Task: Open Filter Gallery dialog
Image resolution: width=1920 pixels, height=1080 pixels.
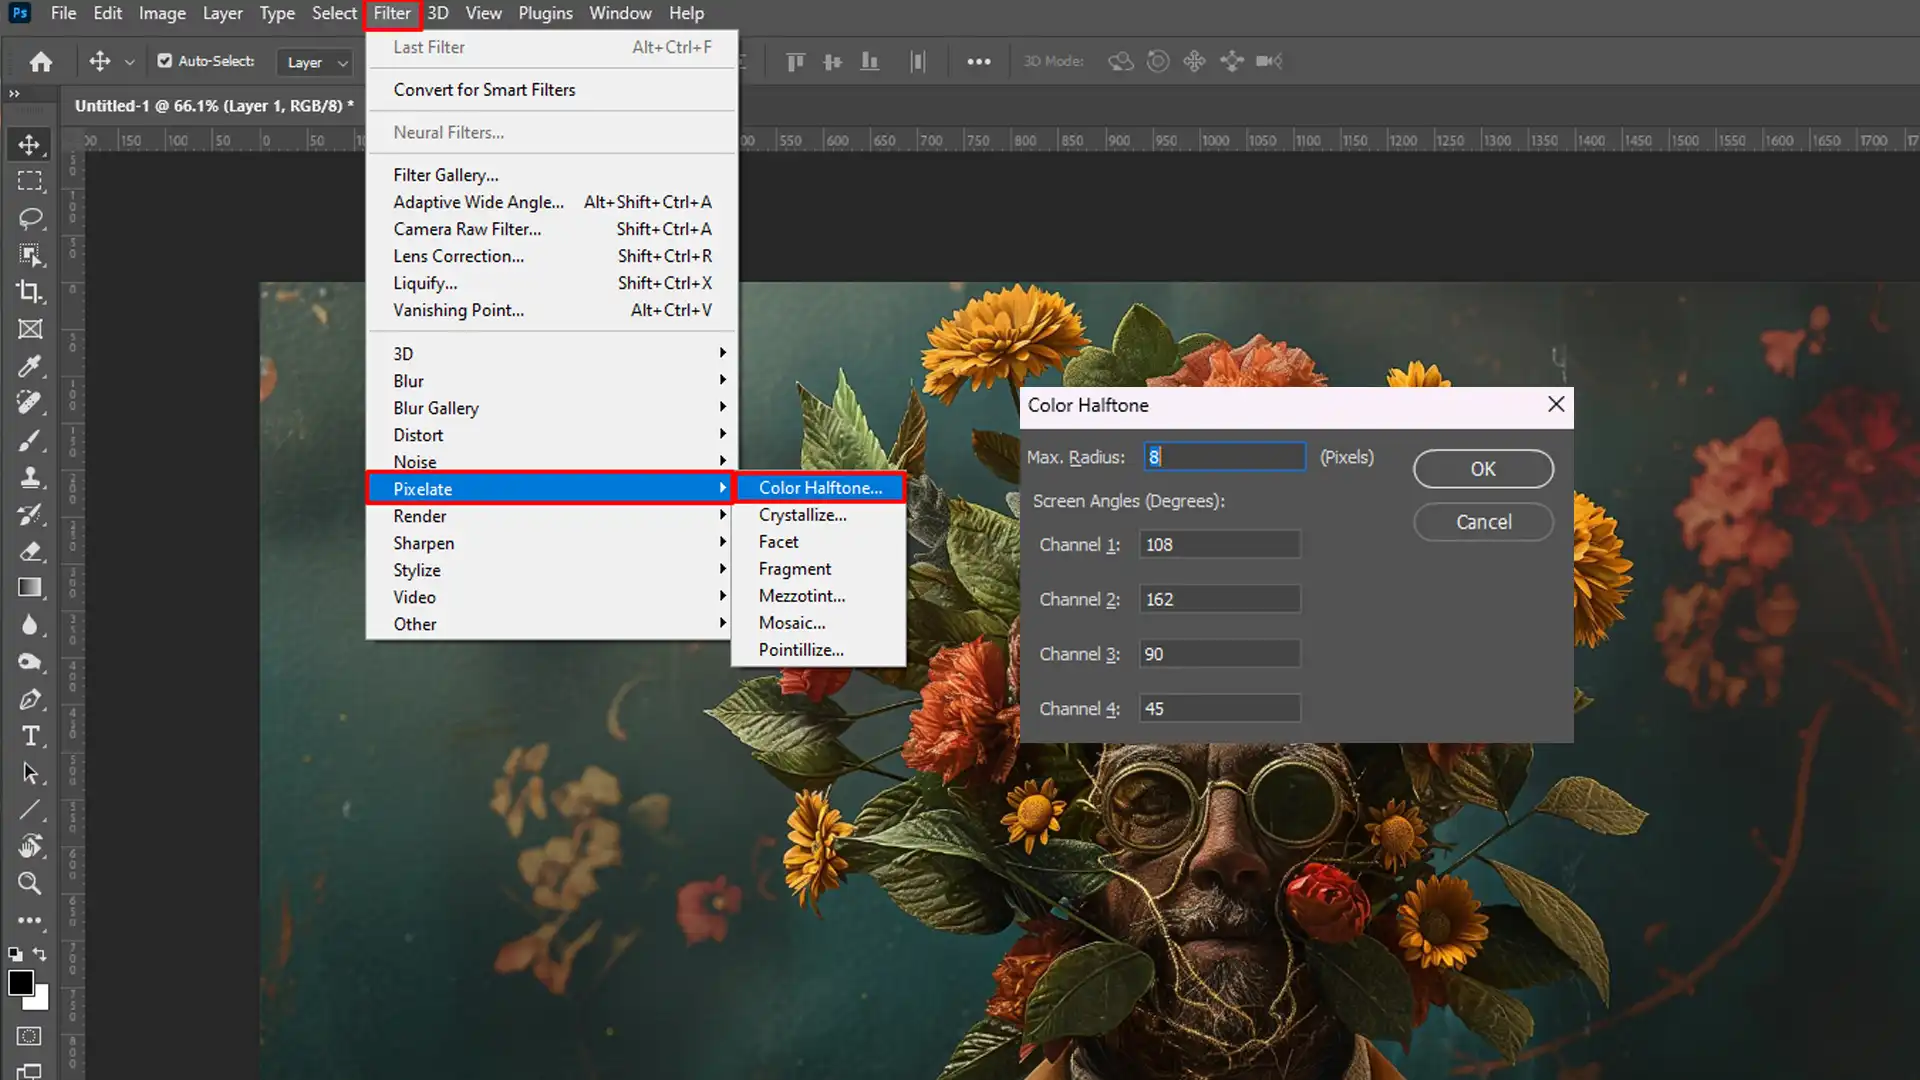Action: point(444,174)
